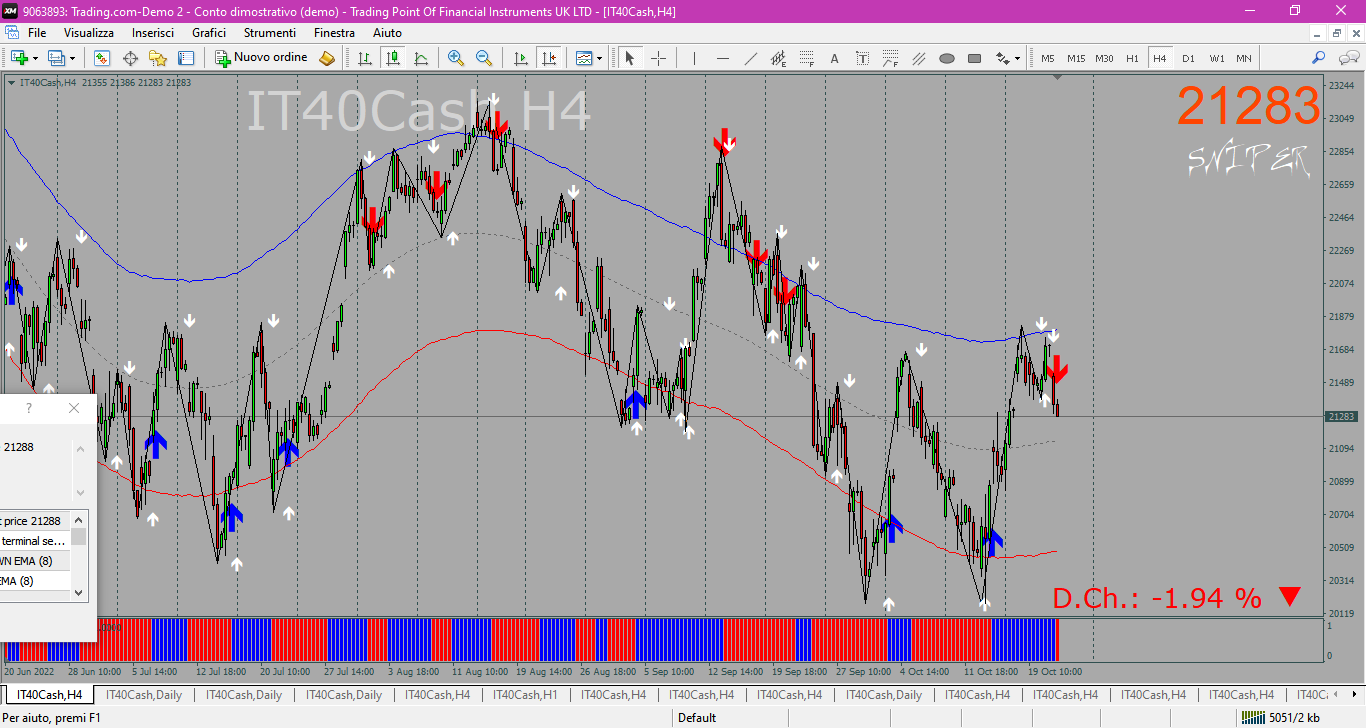
Task: Select the Fibonacci retracement tool
Action: click(x=806, y=58)
